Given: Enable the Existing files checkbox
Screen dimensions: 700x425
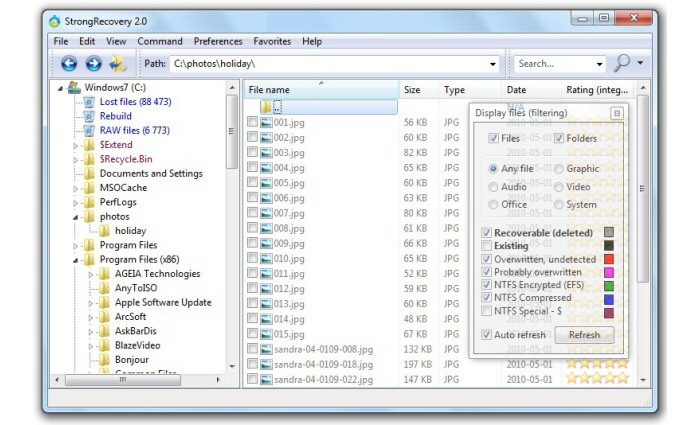Looking at the screenshot, I should point(487,246).
